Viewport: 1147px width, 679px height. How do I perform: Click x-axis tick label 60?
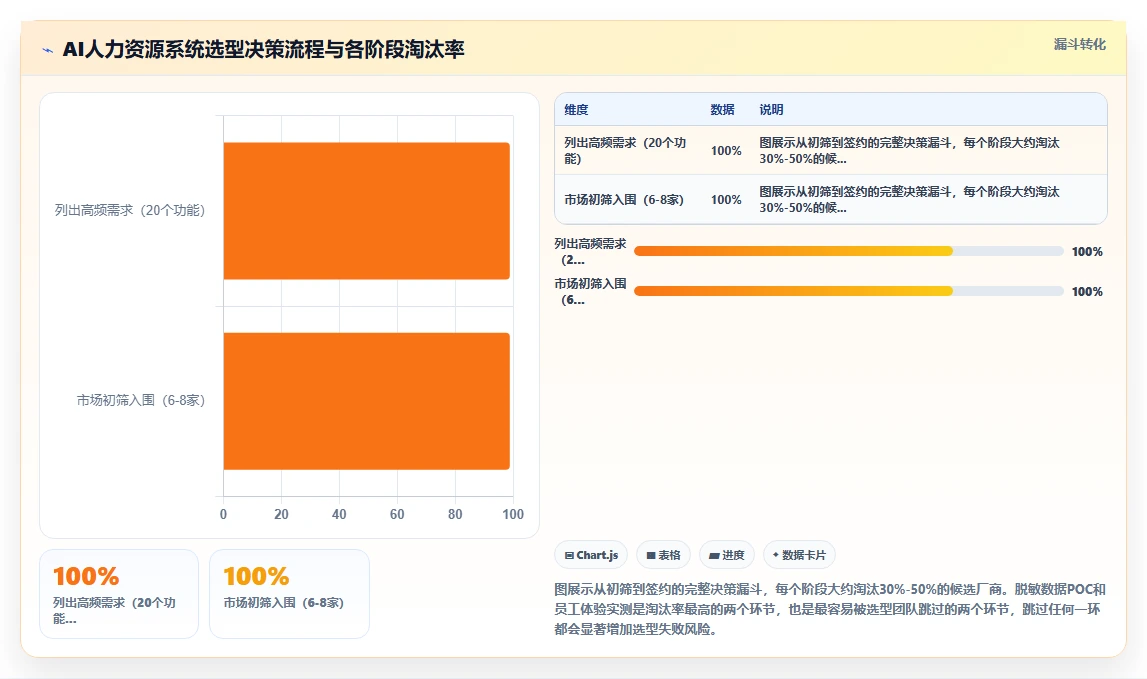(x=397, y=514)
